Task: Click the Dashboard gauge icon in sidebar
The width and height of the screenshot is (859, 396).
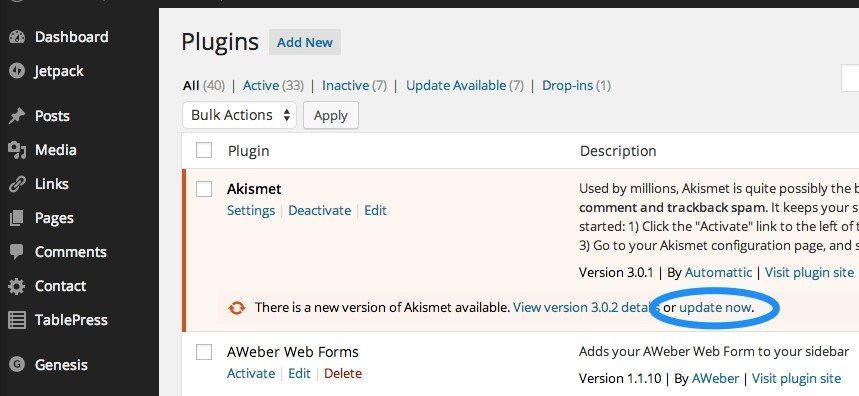Action: (x=17, y=37)
